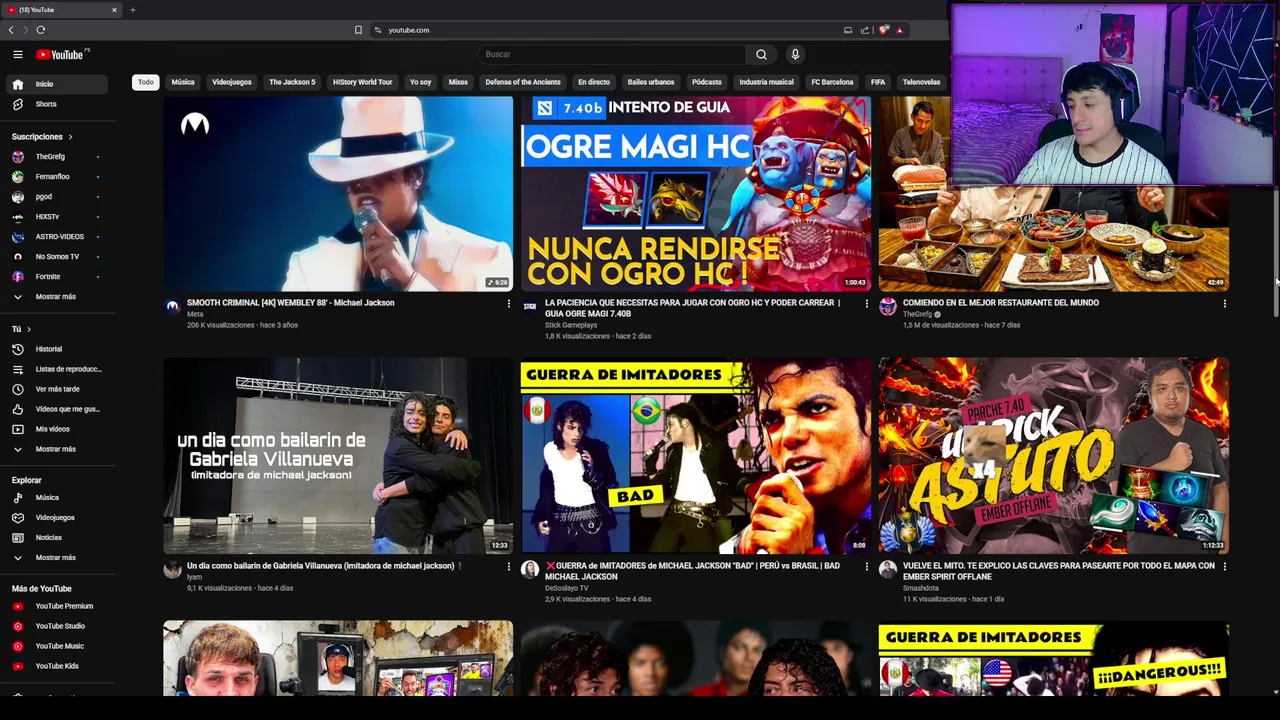Viewport: 1280px width, 720px height.
Task: Click the YouTube logo
Action: click(x=60, y=54)
